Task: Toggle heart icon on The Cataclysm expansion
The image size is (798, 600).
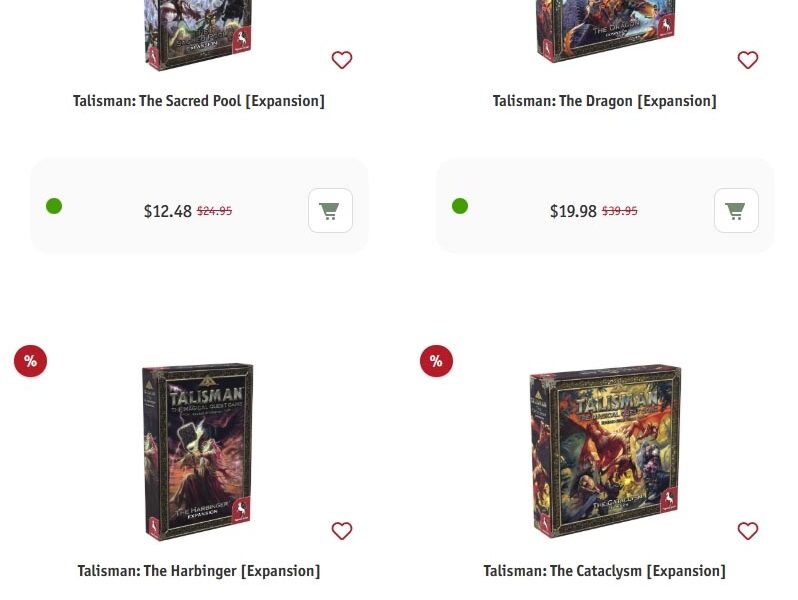Action: click(748, 531)
